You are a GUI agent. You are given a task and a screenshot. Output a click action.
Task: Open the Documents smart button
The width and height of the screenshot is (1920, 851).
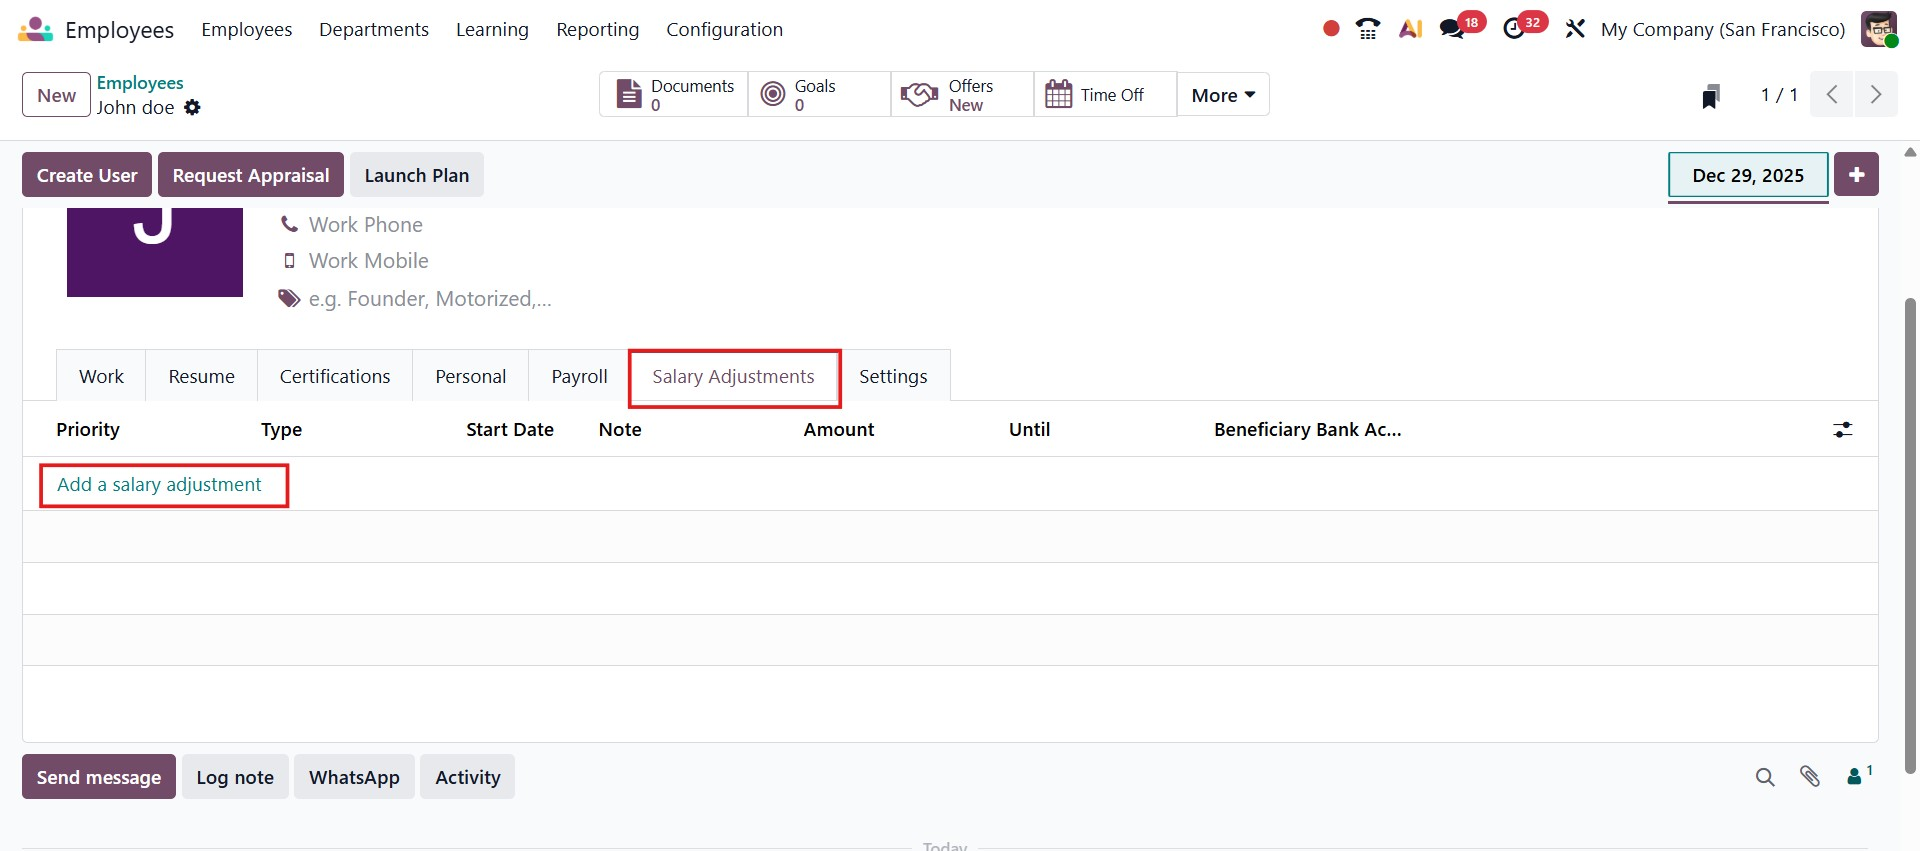tap(673, 95)
